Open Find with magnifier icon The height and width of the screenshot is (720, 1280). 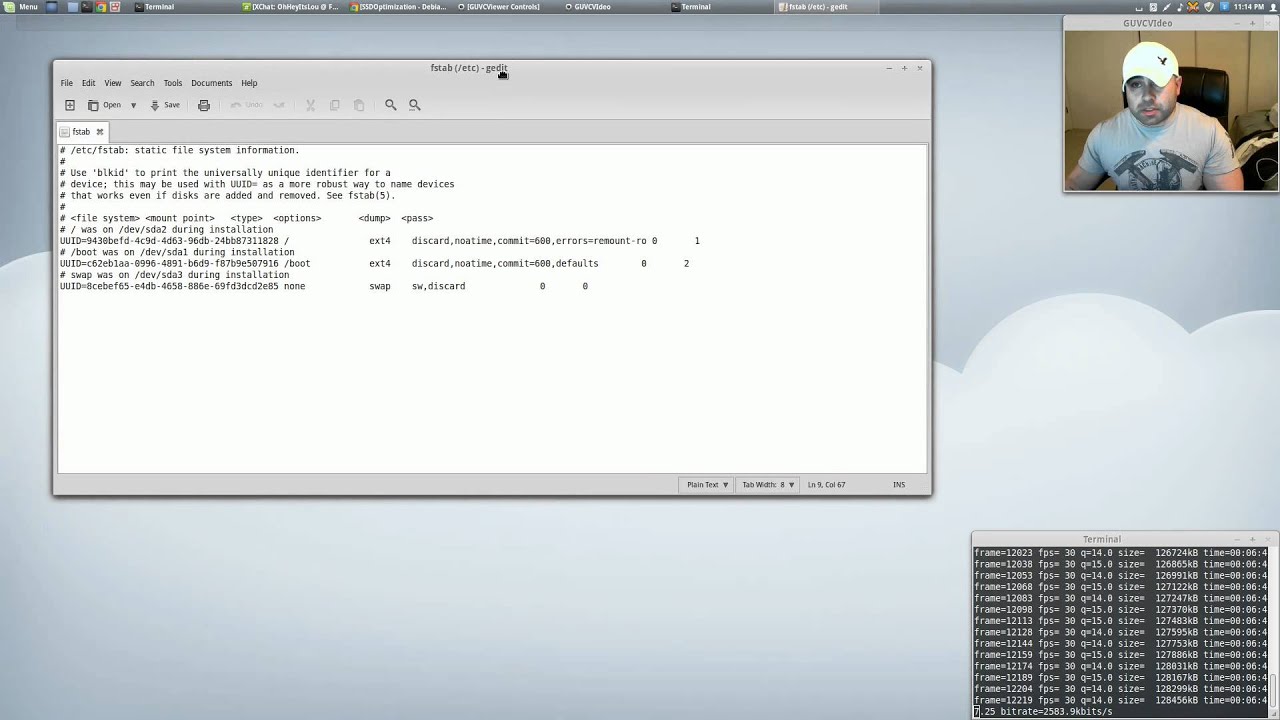pyautogui.click(x=391, y=105)
